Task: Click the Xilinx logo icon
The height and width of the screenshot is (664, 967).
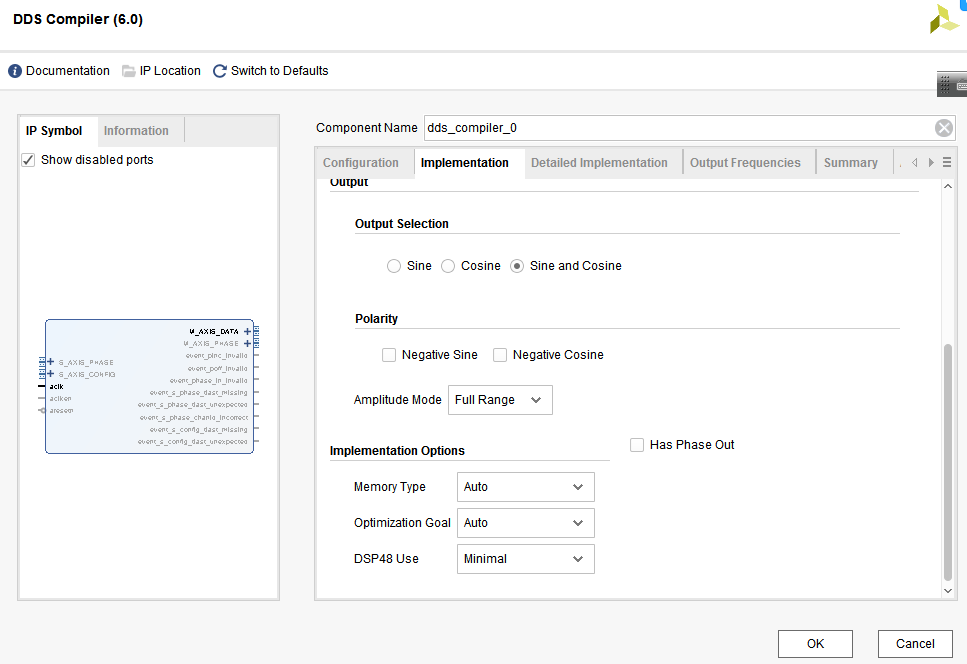Action: 944,18
